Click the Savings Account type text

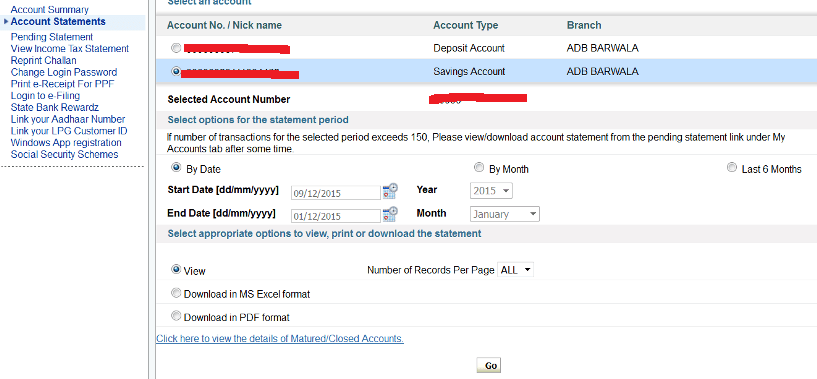[469, 71]
